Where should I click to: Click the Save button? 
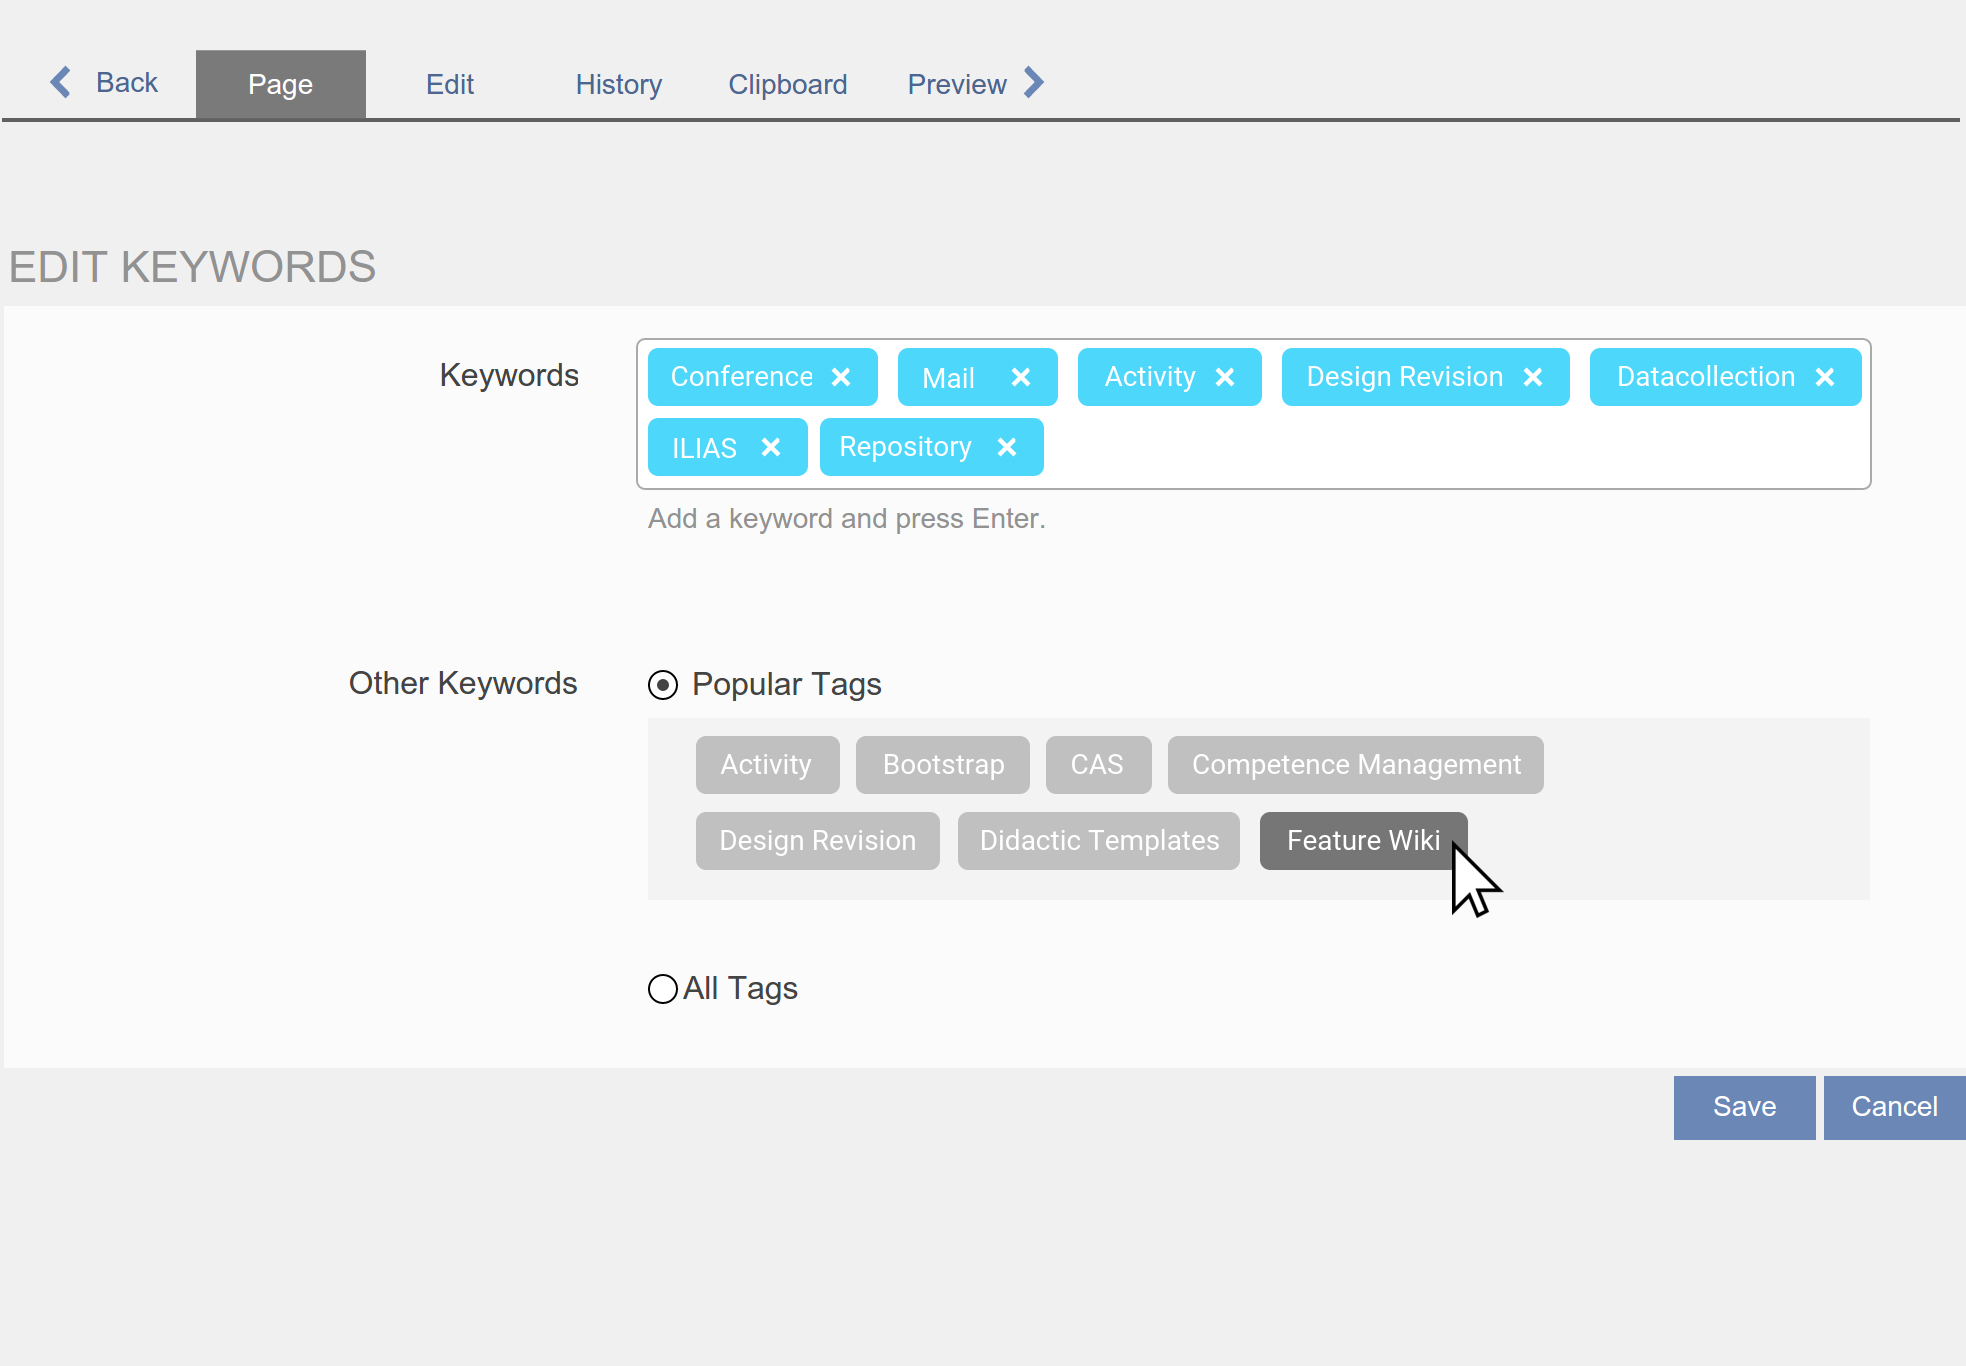[x=1744, y=1107]
